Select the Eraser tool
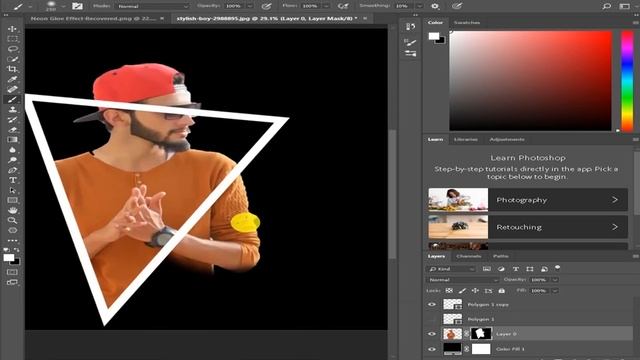The width and height of the screenshot is (640, 360). coord(12,130)
